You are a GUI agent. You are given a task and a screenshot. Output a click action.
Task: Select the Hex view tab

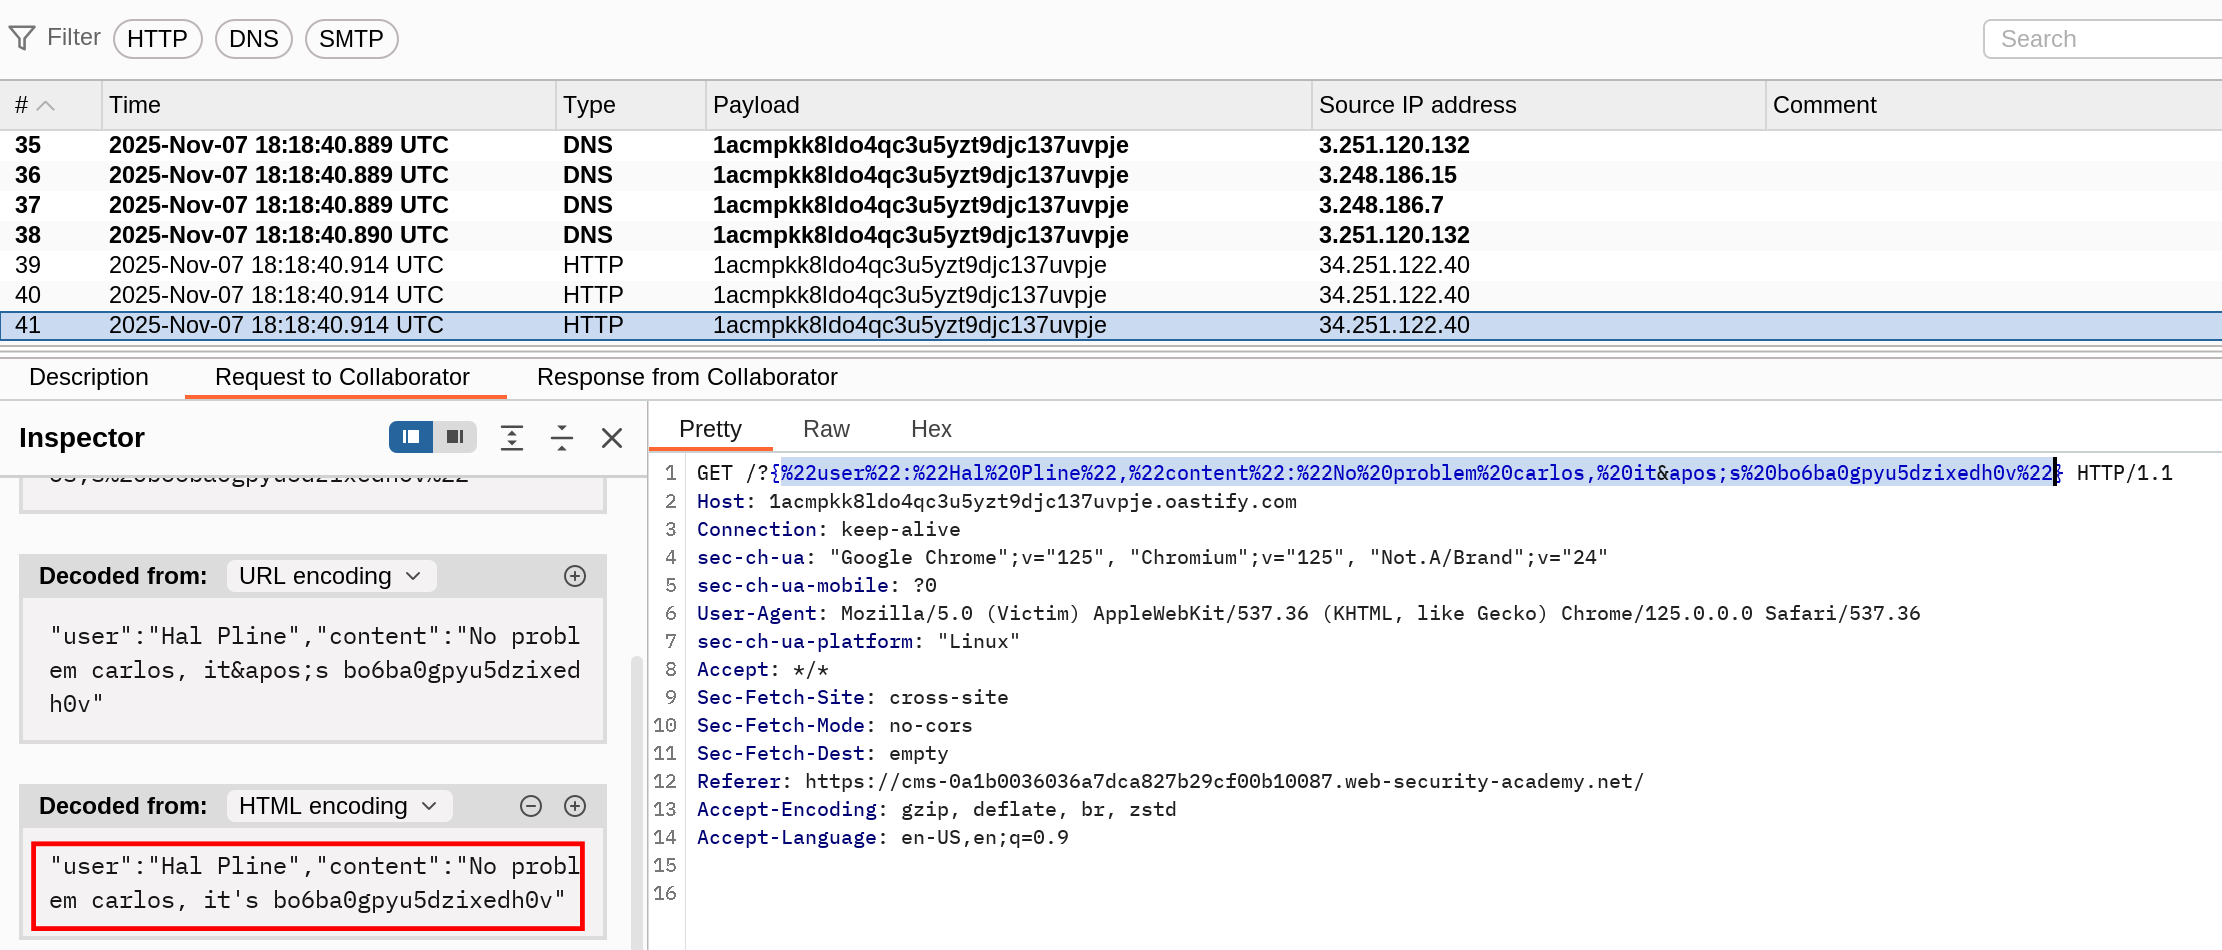[x=931, y=429]
